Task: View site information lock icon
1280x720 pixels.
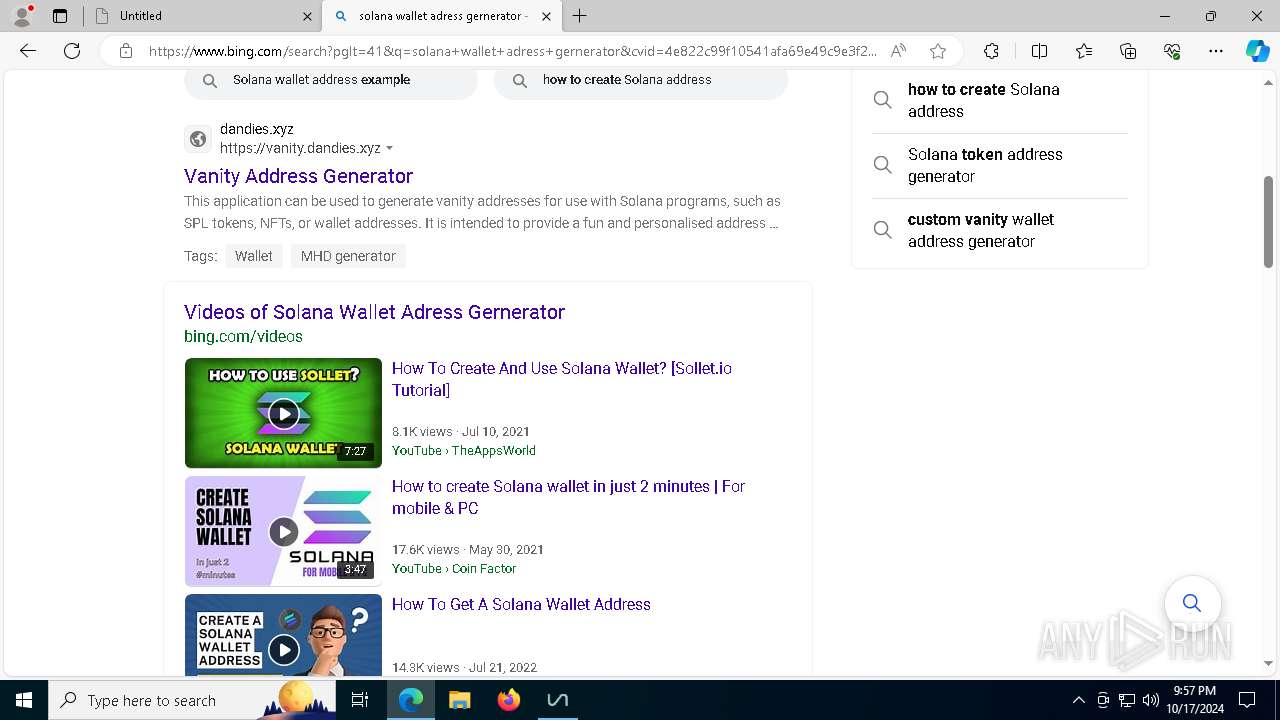Action: [126, 51]
